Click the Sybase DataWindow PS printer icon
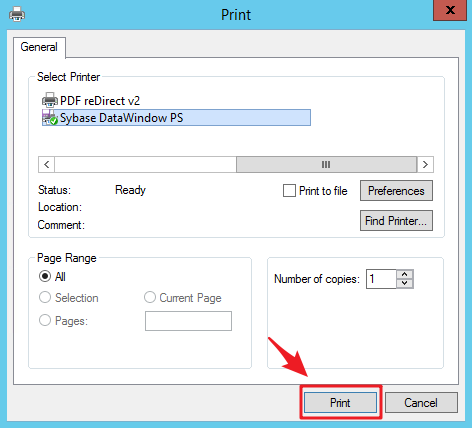The width and height of the screenshot is (472, 428). (x=50, y=117)
